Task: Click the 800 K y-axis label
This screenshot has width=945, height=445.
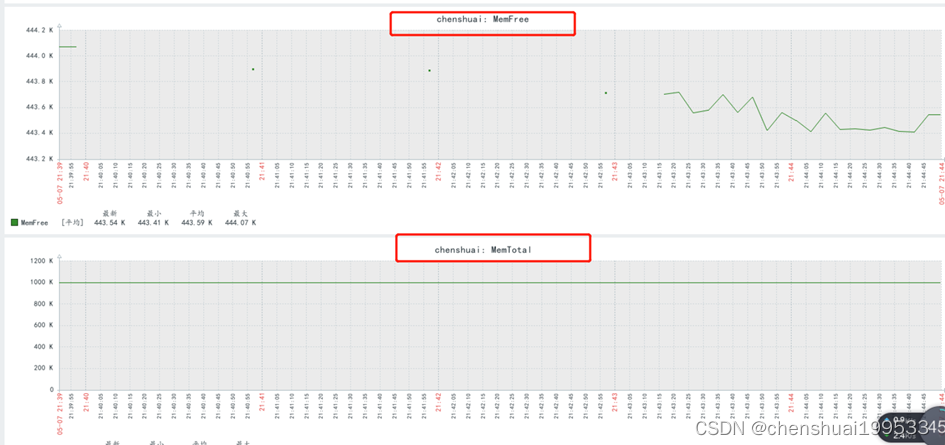Action: pyautogui.click(x=45, y=304)
